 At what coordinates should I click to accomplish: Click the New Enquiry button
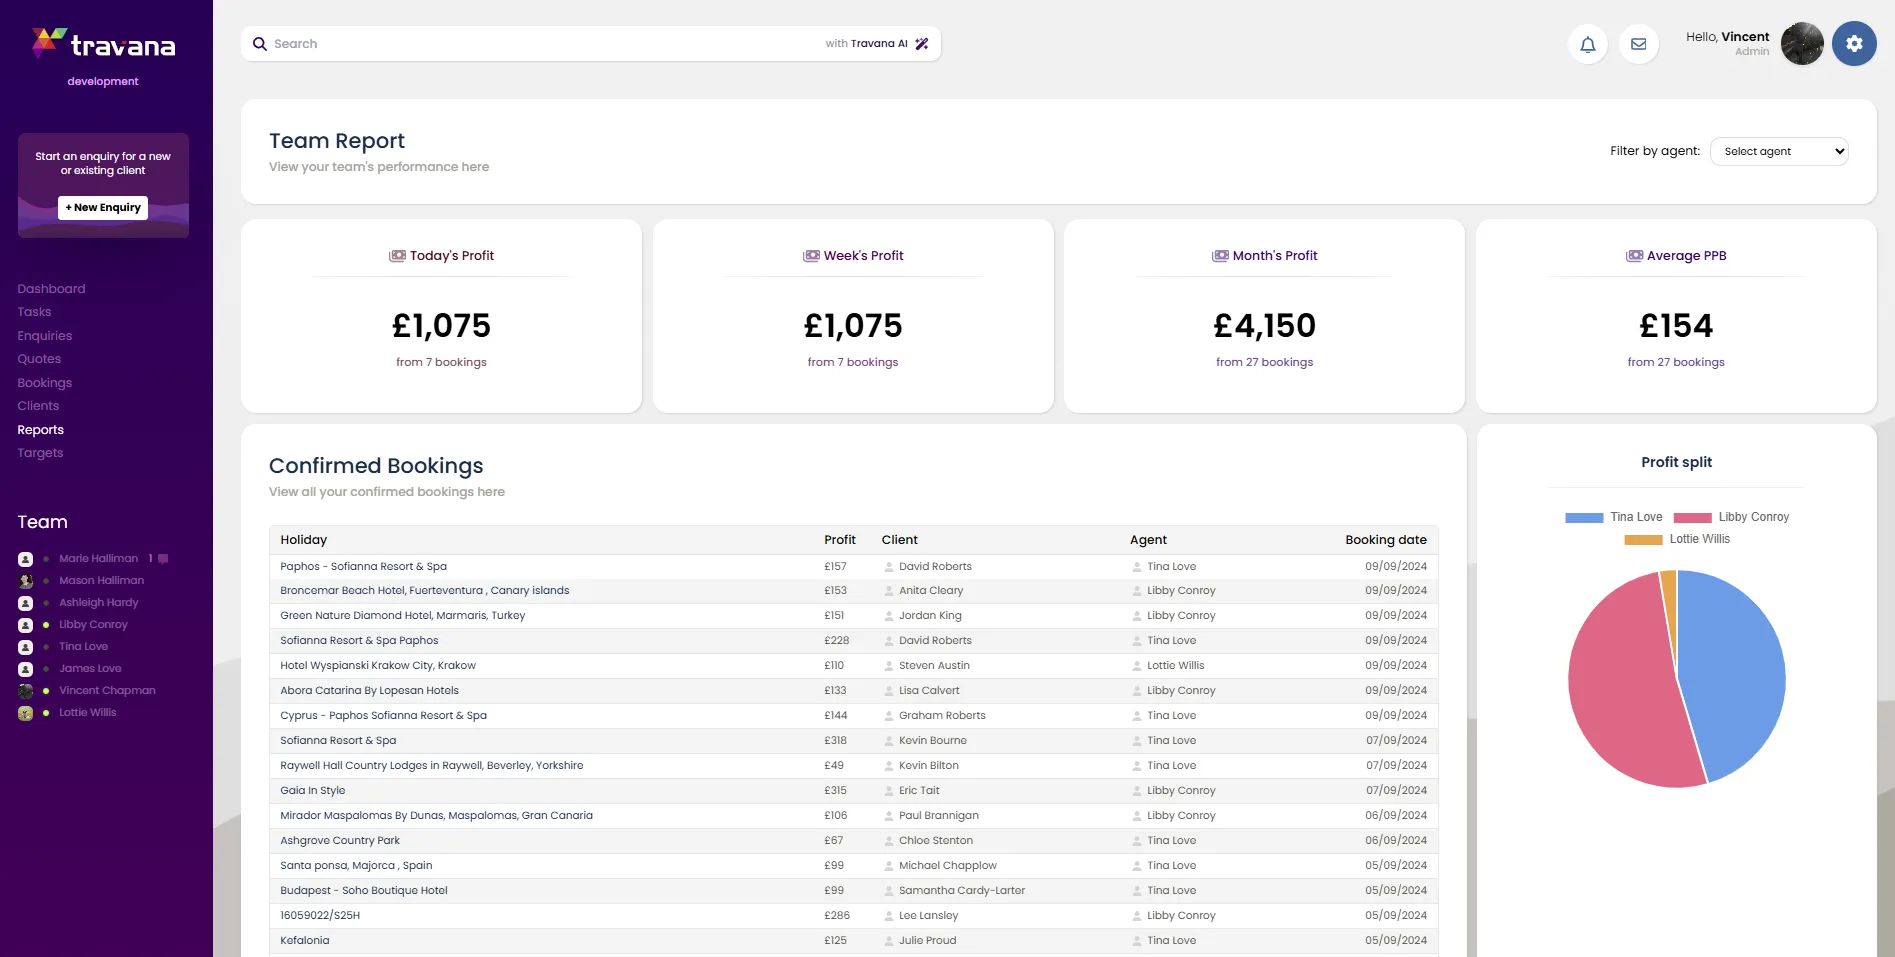(x=103, y=207)
